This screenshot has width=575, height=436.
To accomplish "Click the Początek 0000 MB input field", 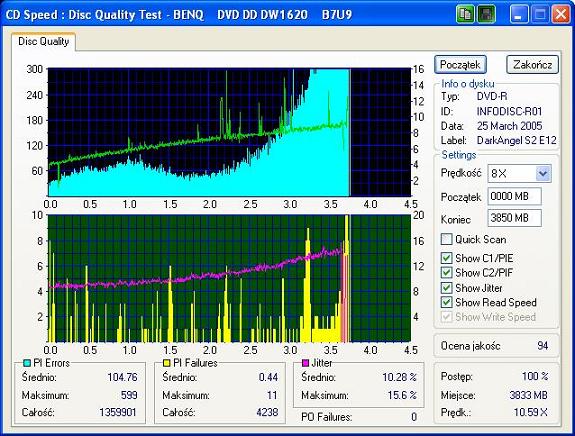I will [514, 197].
